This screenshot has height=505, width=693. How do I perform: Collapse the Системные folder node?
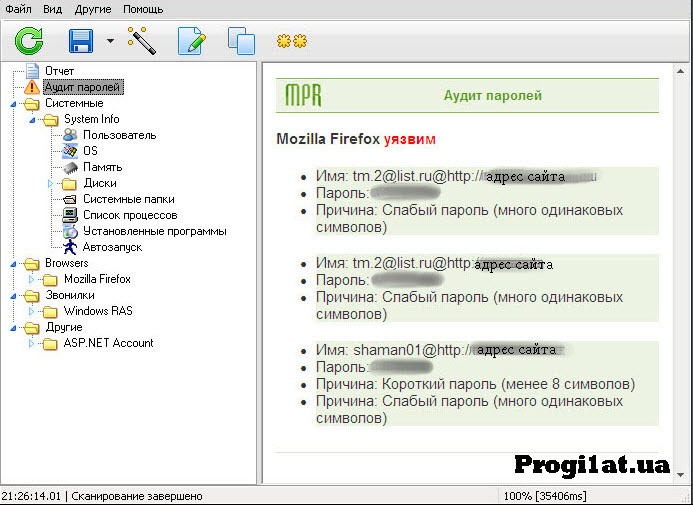13,104
